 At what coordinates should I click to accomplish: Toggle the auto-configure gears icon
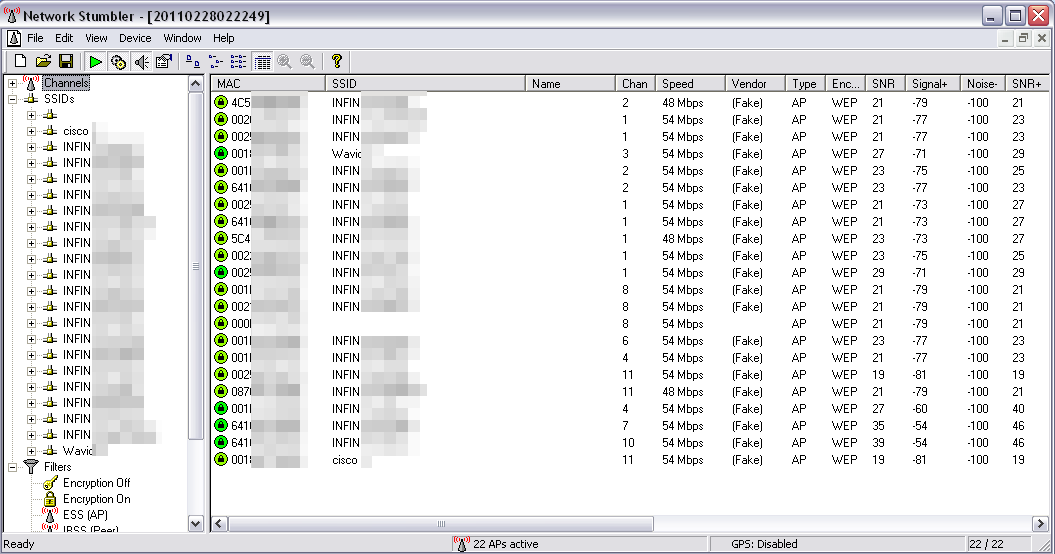coord(118,62)
